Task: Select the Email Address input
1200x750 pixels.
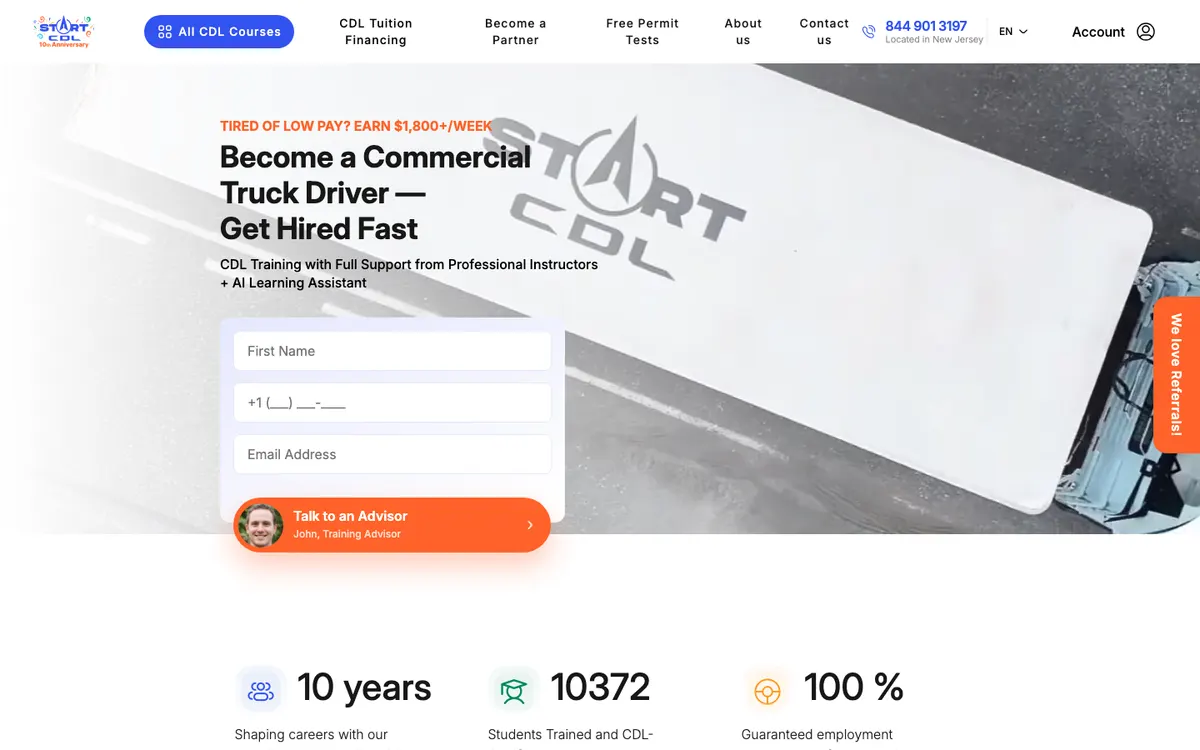Action: pyautogui.click(x=392, y=454)
